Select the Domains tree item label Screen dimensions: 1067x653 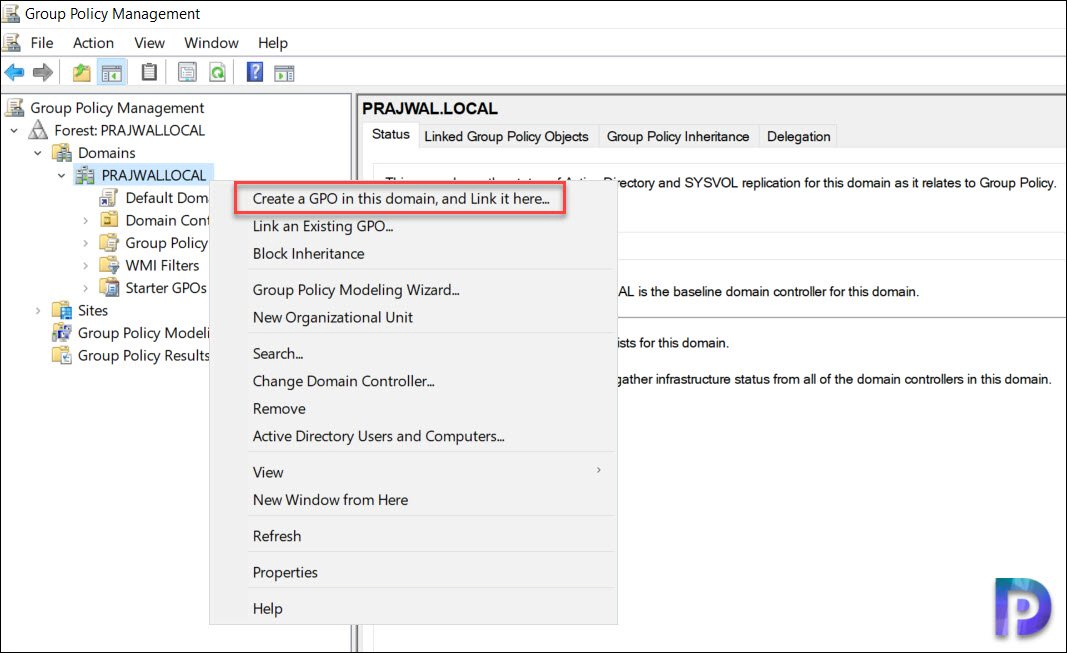pyautogui.click(x=107, y=153)
